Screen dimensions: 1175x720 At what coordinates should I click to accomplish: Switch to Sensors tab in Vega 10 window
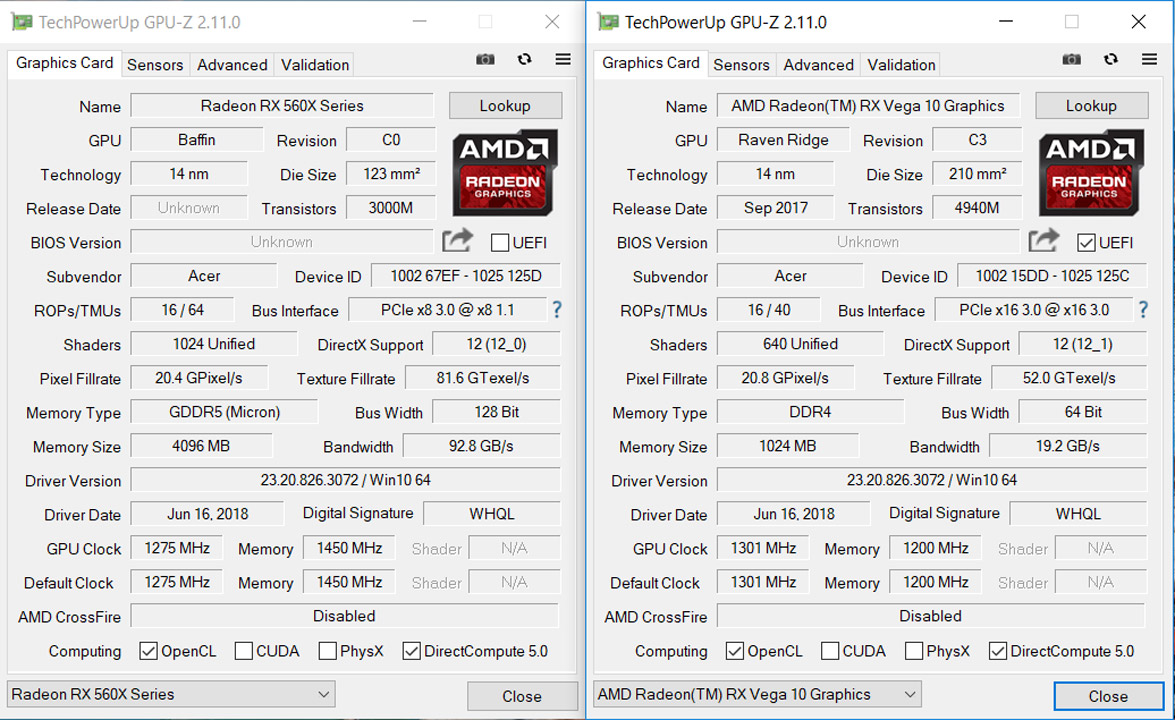point(741,65)
